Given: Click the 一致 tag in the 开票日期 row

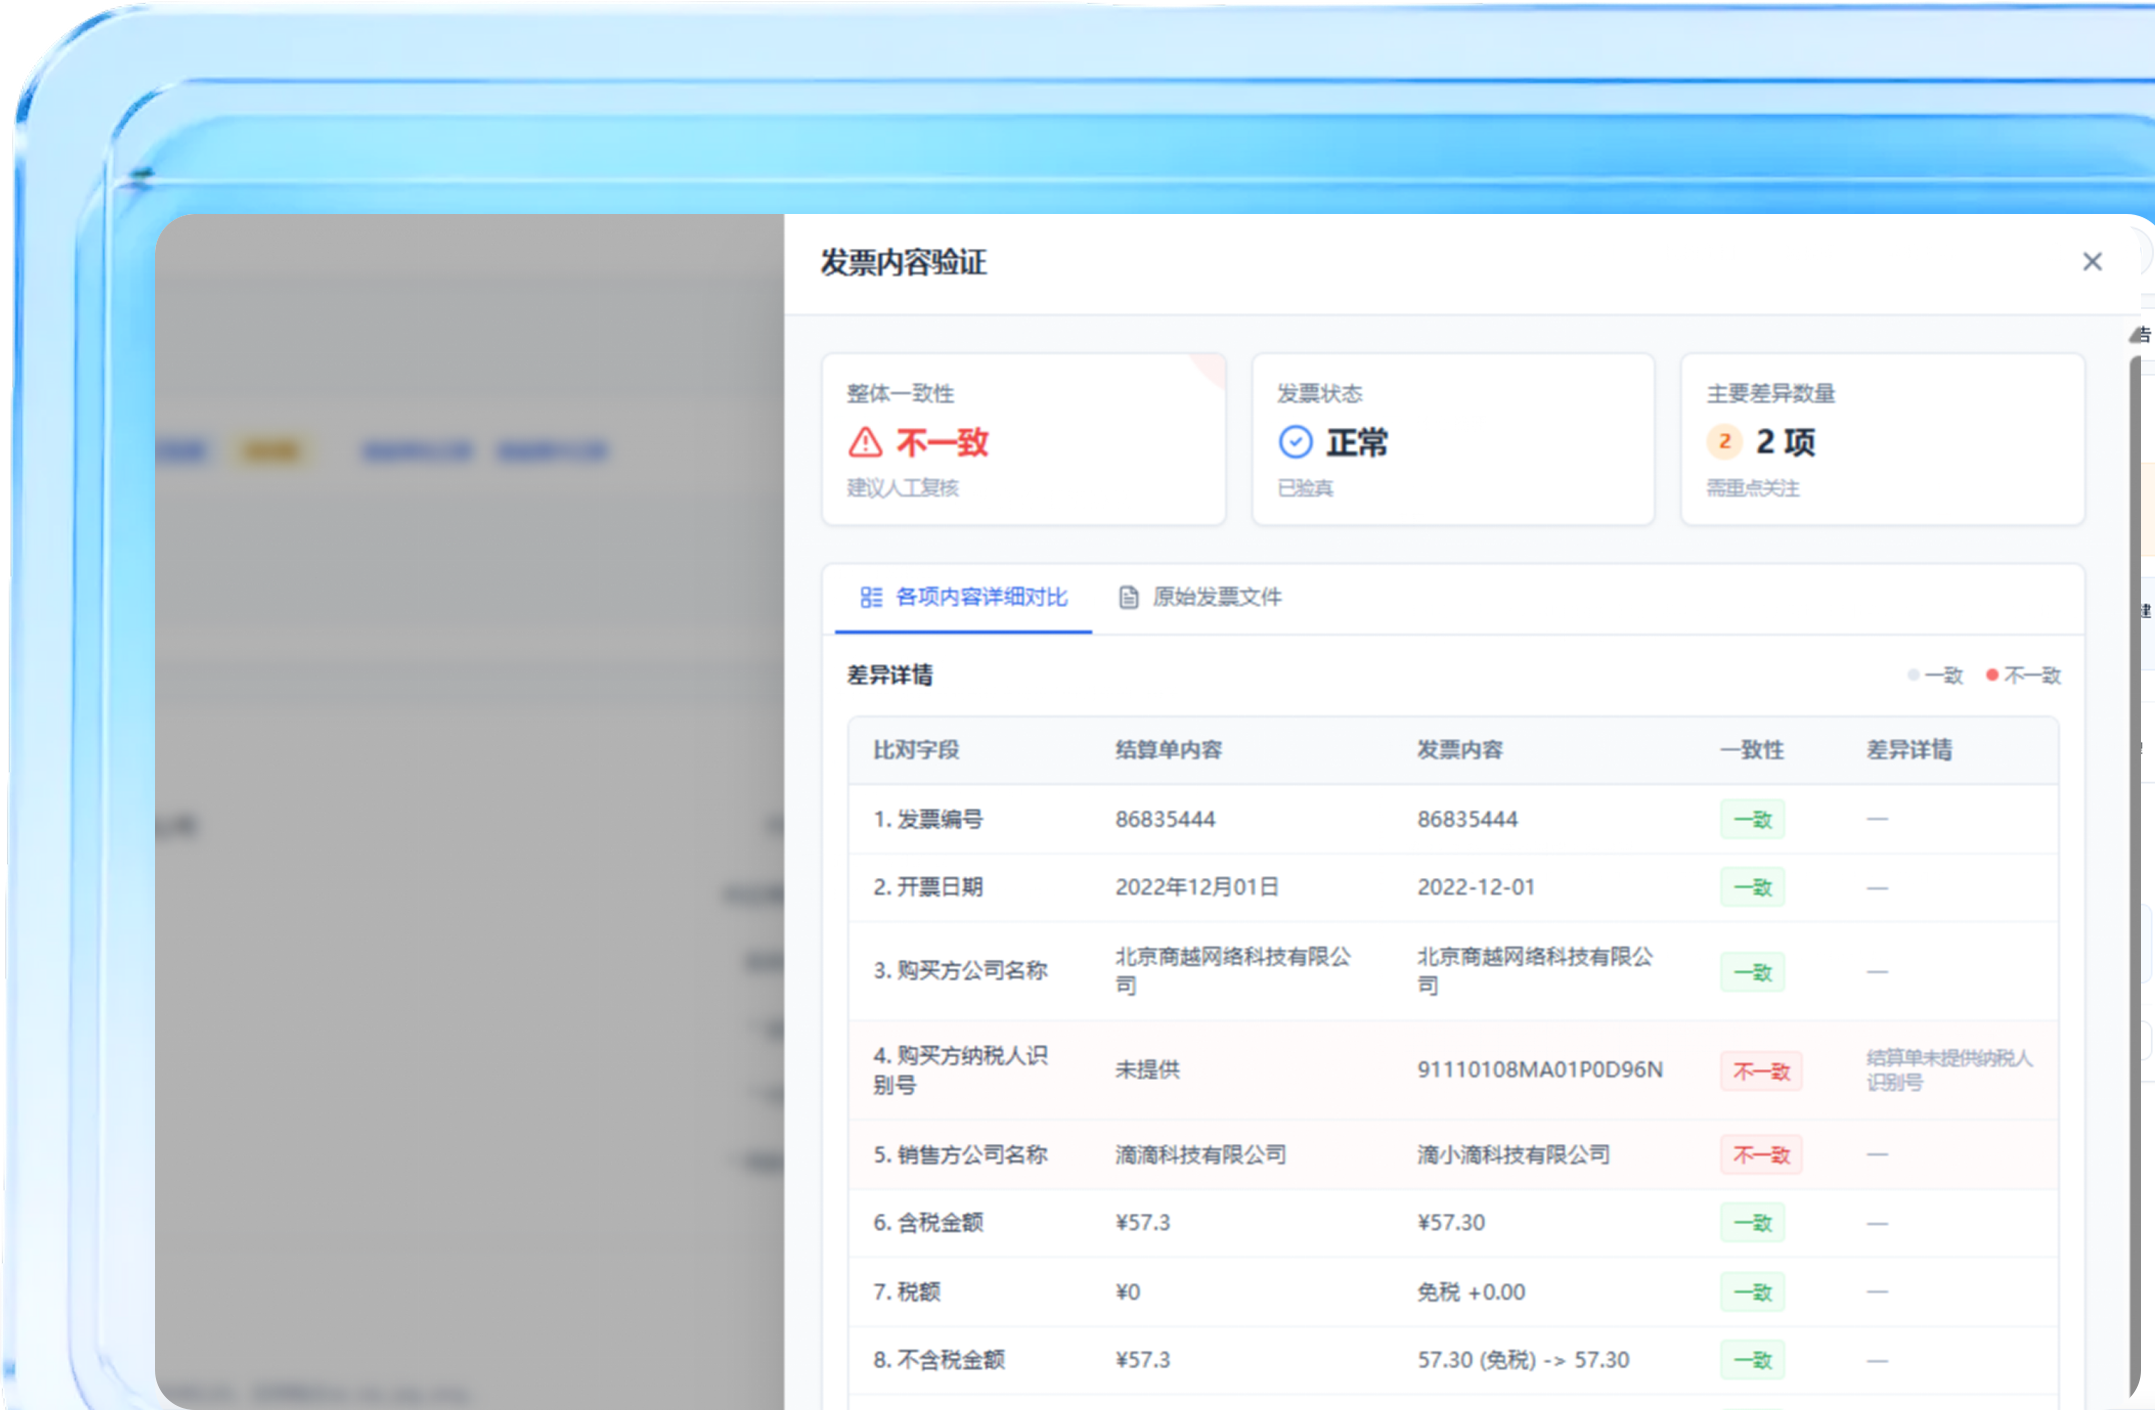Looking at the screenshot, I should point(1752,888).
